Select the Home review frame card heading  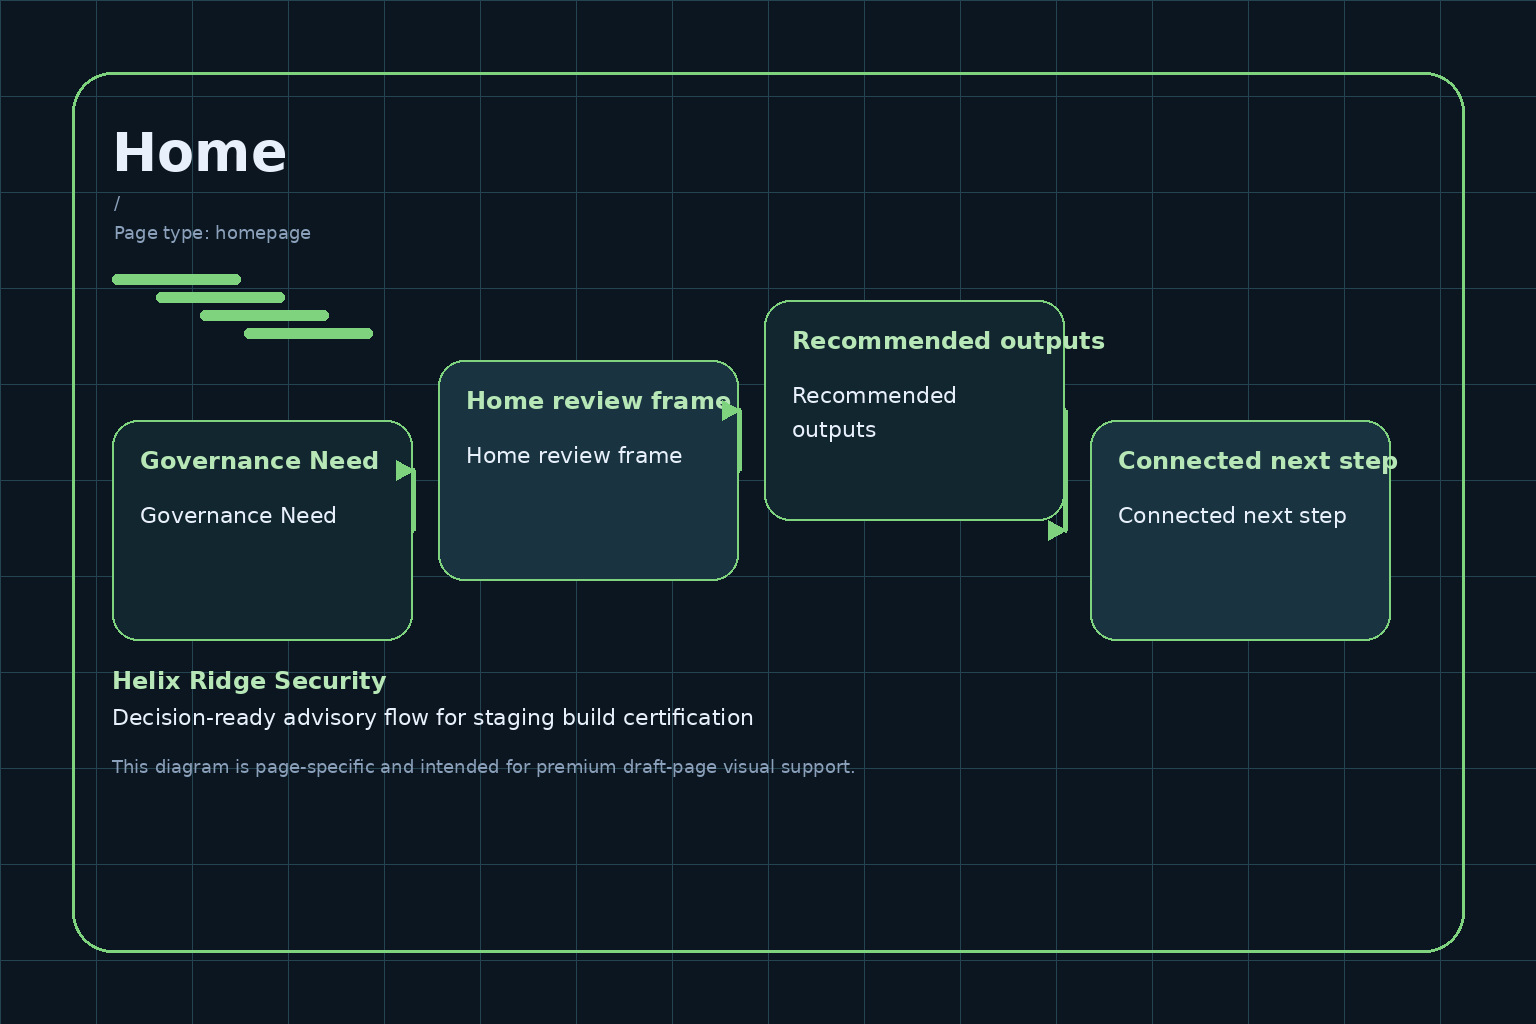(598, 401)
